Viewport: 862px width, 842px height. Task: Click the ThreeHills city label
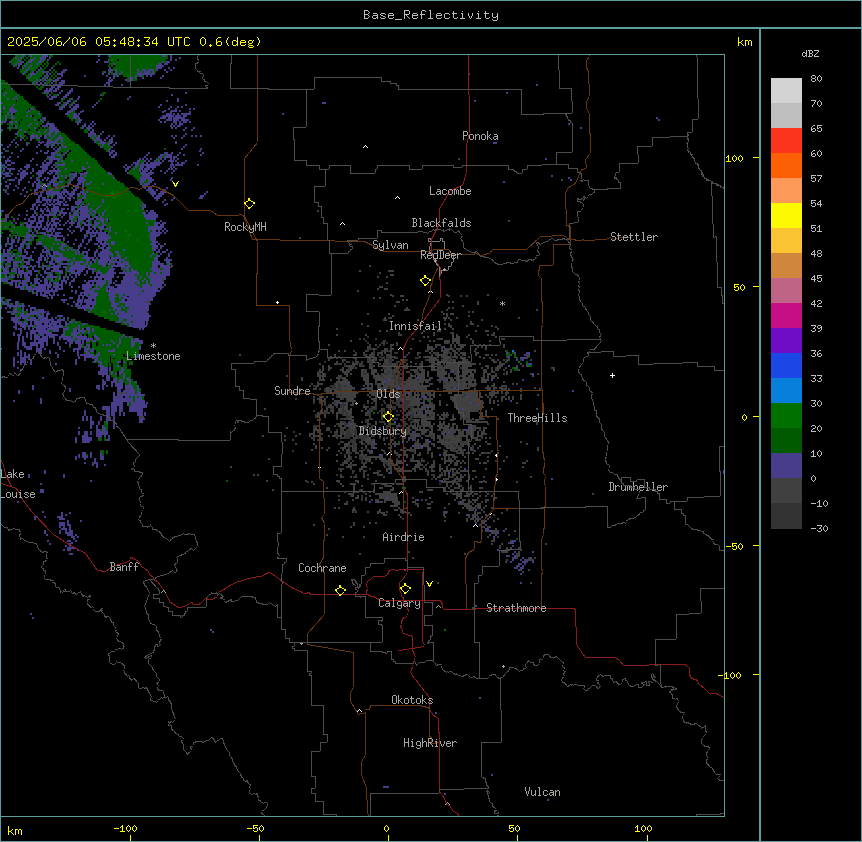(537, 418)
